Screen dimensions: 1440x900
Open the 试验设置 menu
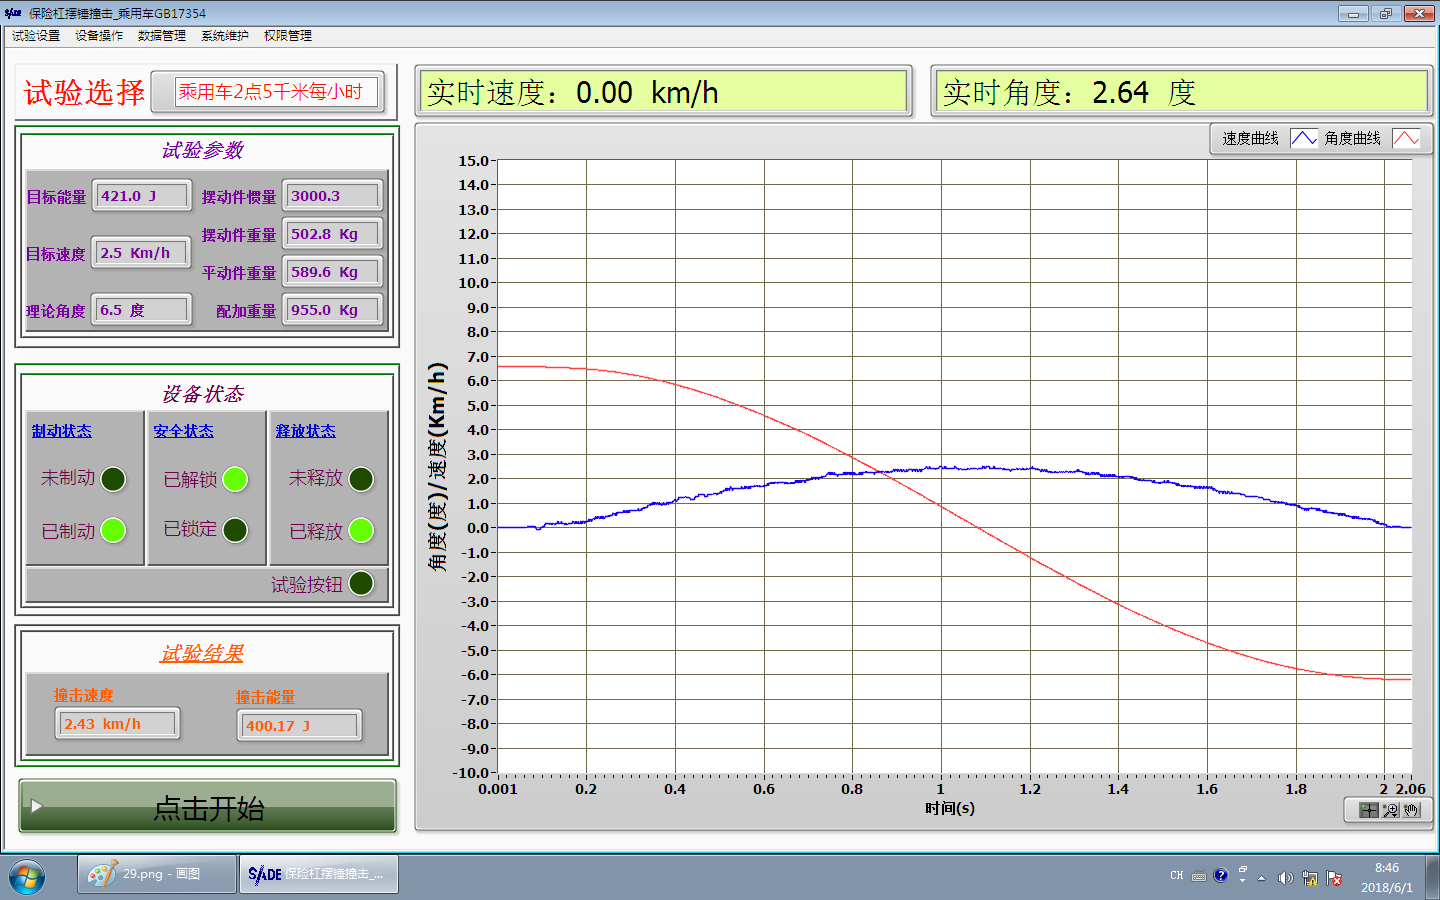click(36, 35)
